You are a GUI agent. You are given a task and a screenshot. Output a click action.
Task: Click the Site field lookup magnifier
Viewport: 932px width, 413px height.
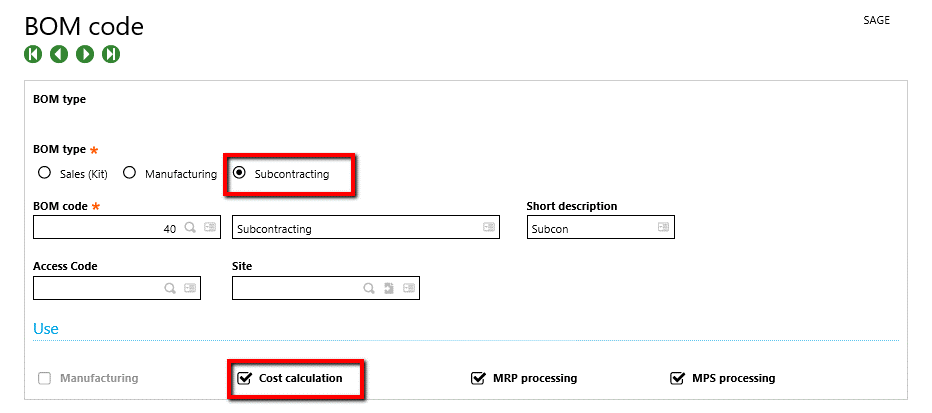pos(369,289)
